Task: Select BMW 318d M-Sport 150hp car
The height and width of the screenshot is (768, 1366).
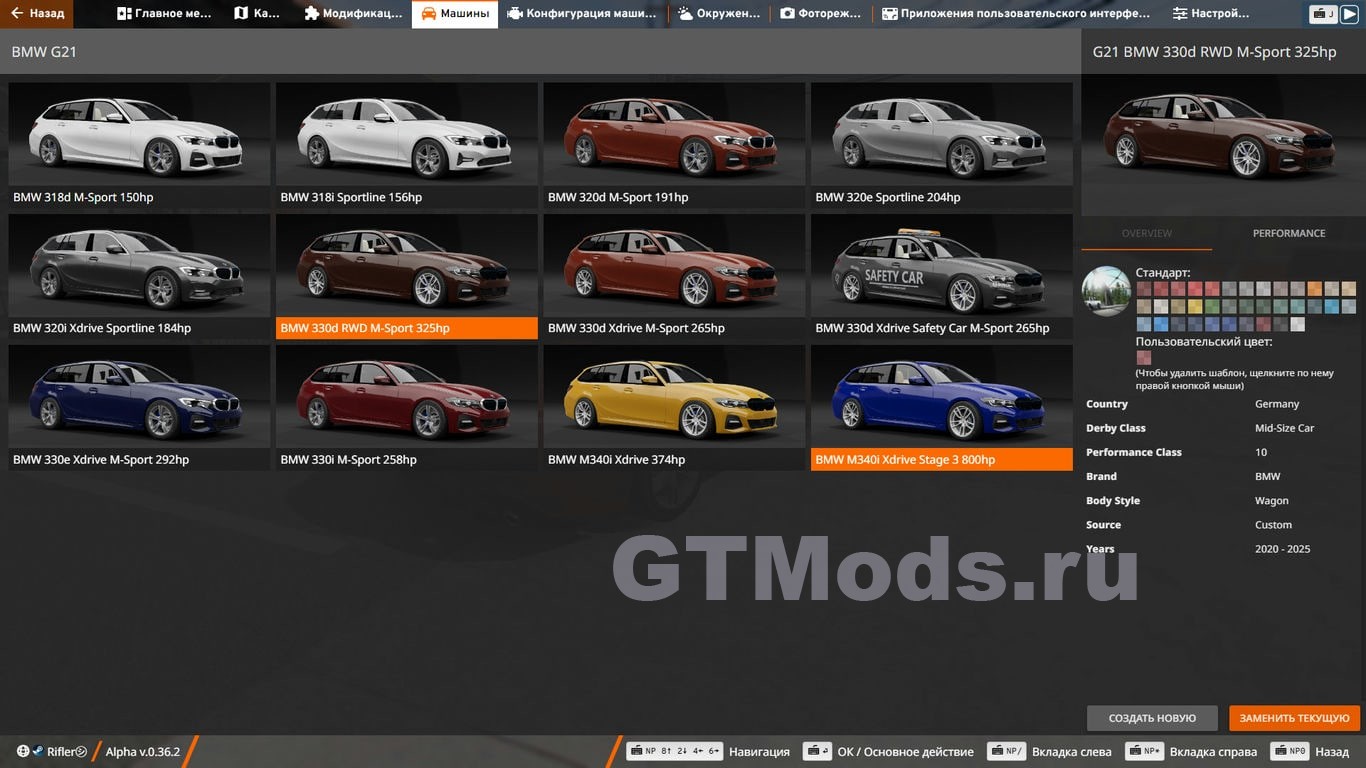Action: (139, 146)
